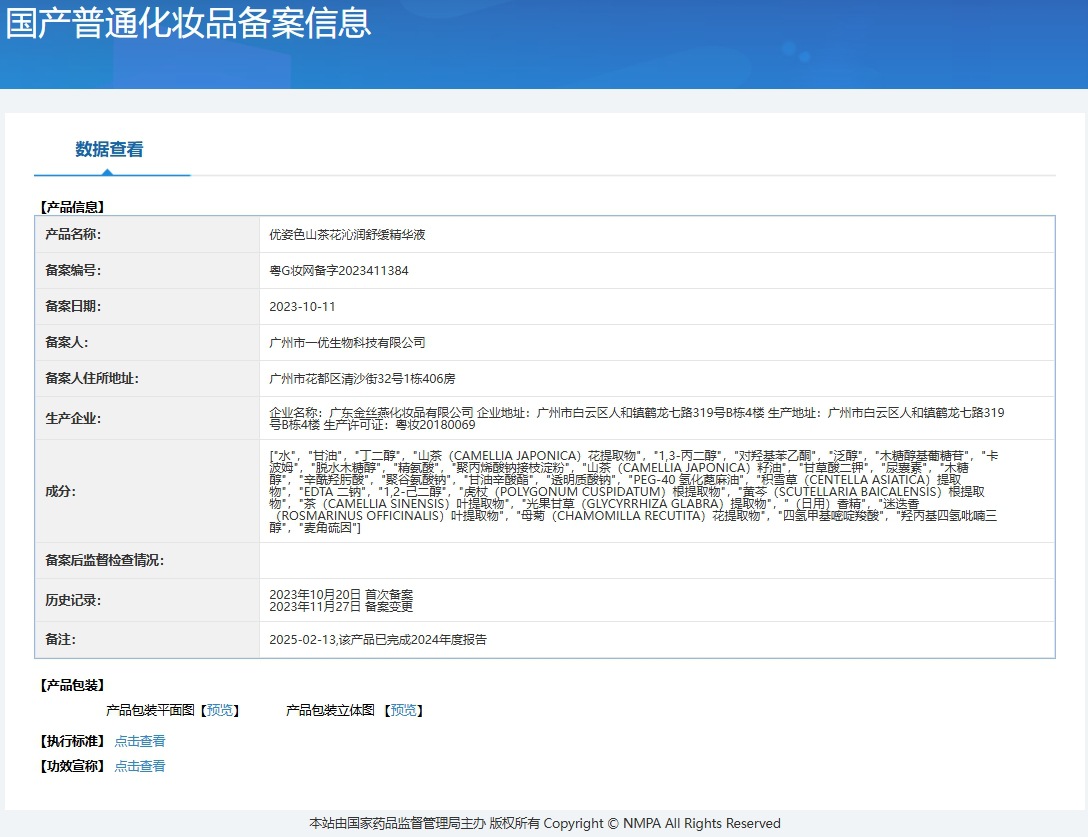1088x837 pixels.
Task: Click product name 优姿色山茶花沁润舒缓精华液
Action: [x=347, y=235]
